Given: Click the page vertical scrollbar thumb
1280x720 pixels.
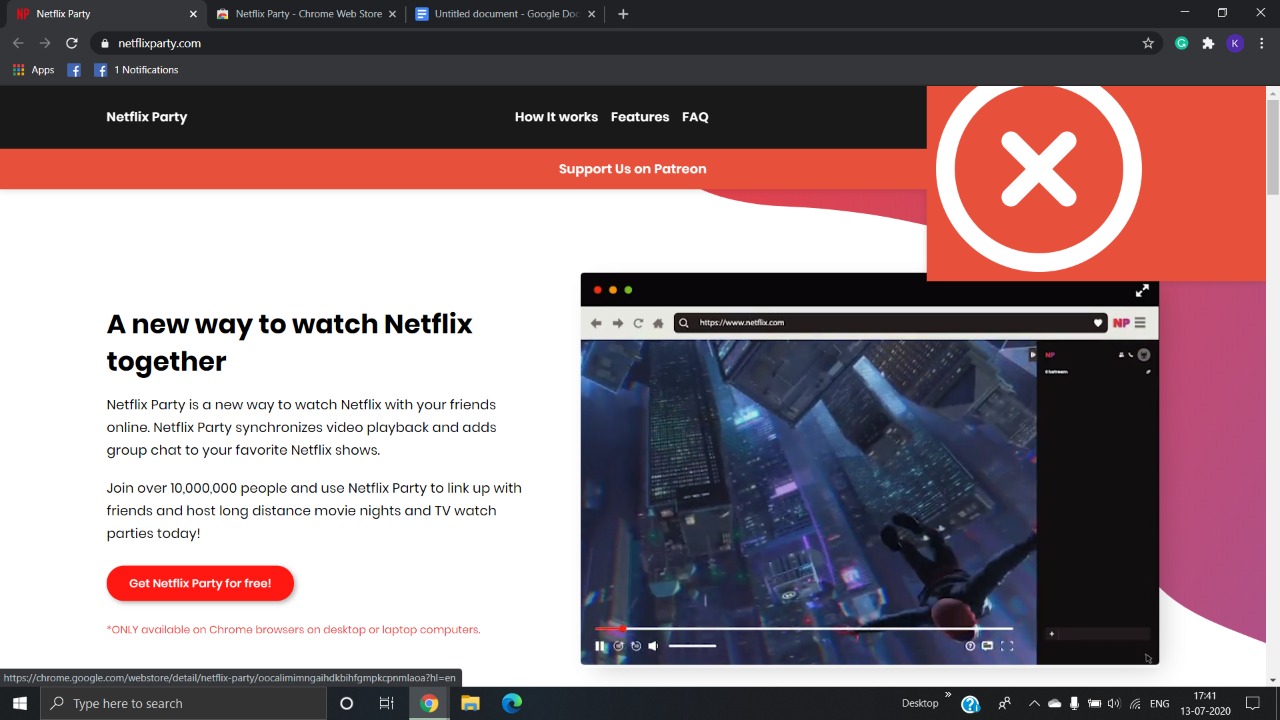Looking at the screenshot, I should (x=1272, y=147).
